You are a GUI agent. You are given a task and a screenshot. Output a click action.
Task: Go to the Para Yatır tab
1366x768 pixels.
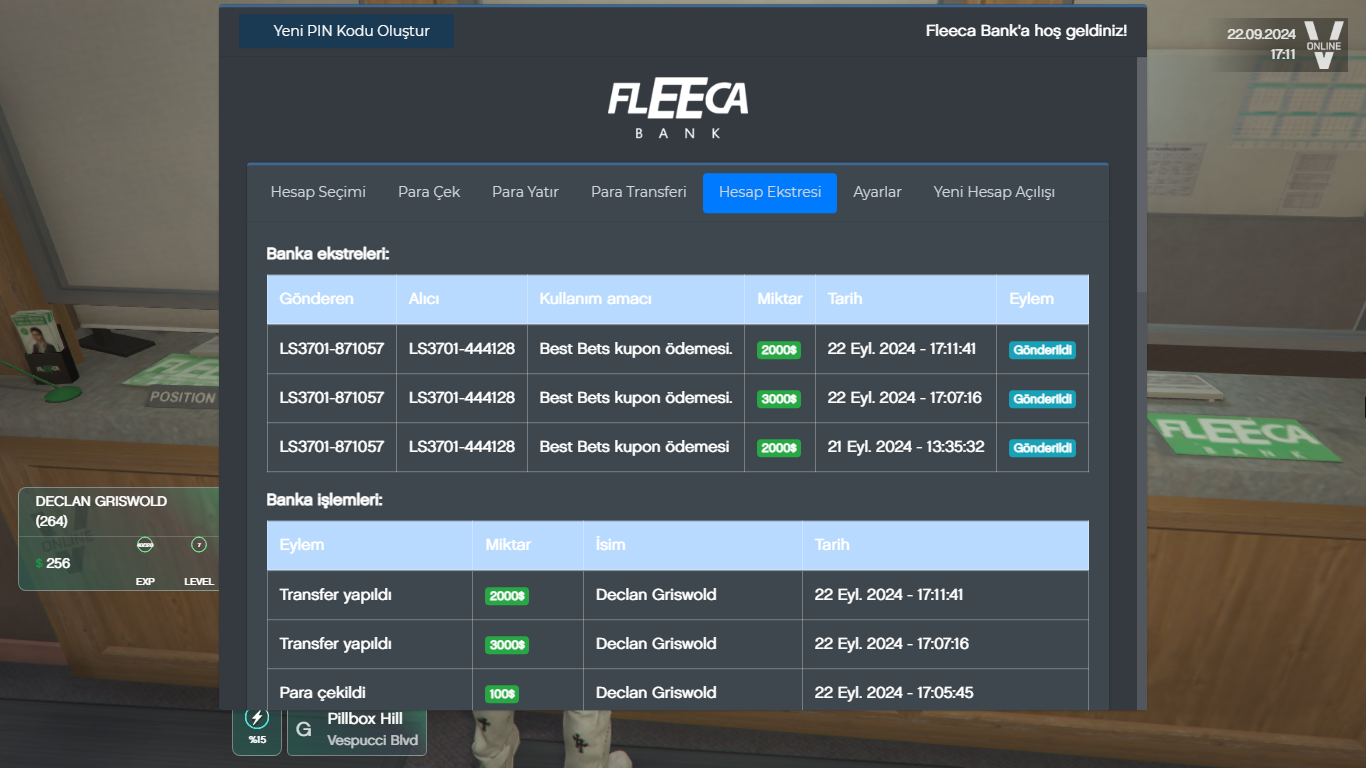(525, 192)
